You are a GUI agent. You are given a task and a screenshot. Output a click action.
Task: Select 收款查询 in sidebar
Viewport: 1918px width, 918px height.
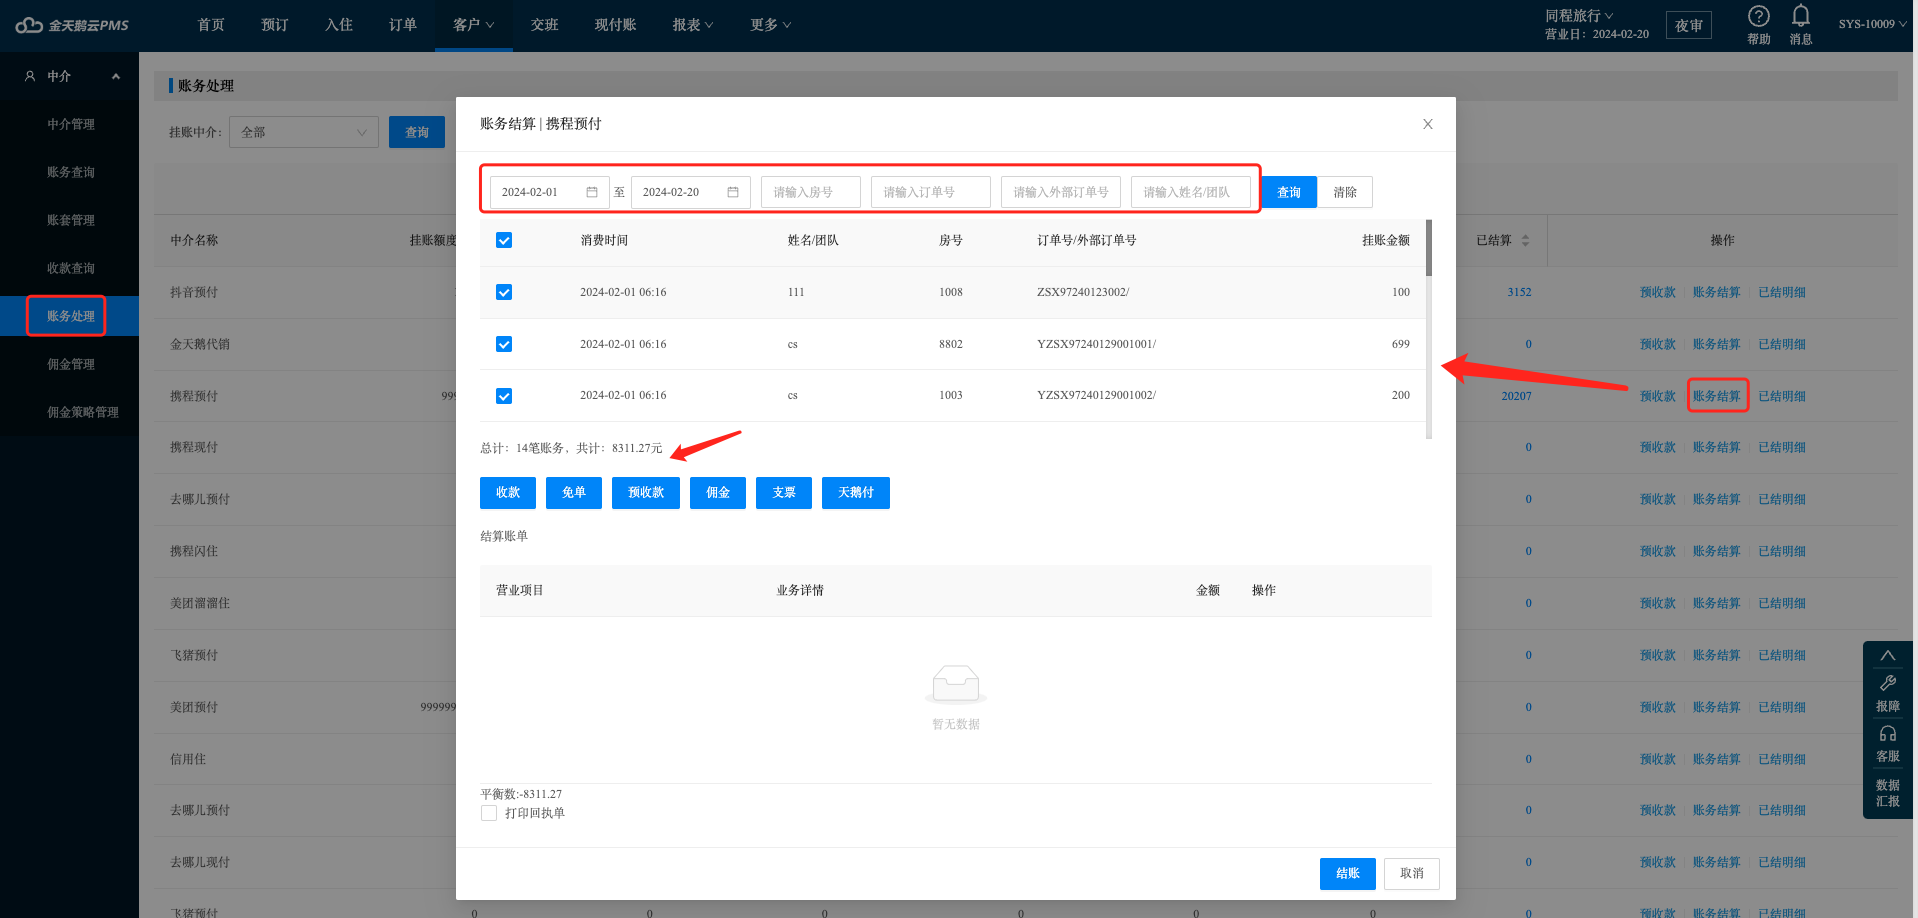[x=71, y=268]
